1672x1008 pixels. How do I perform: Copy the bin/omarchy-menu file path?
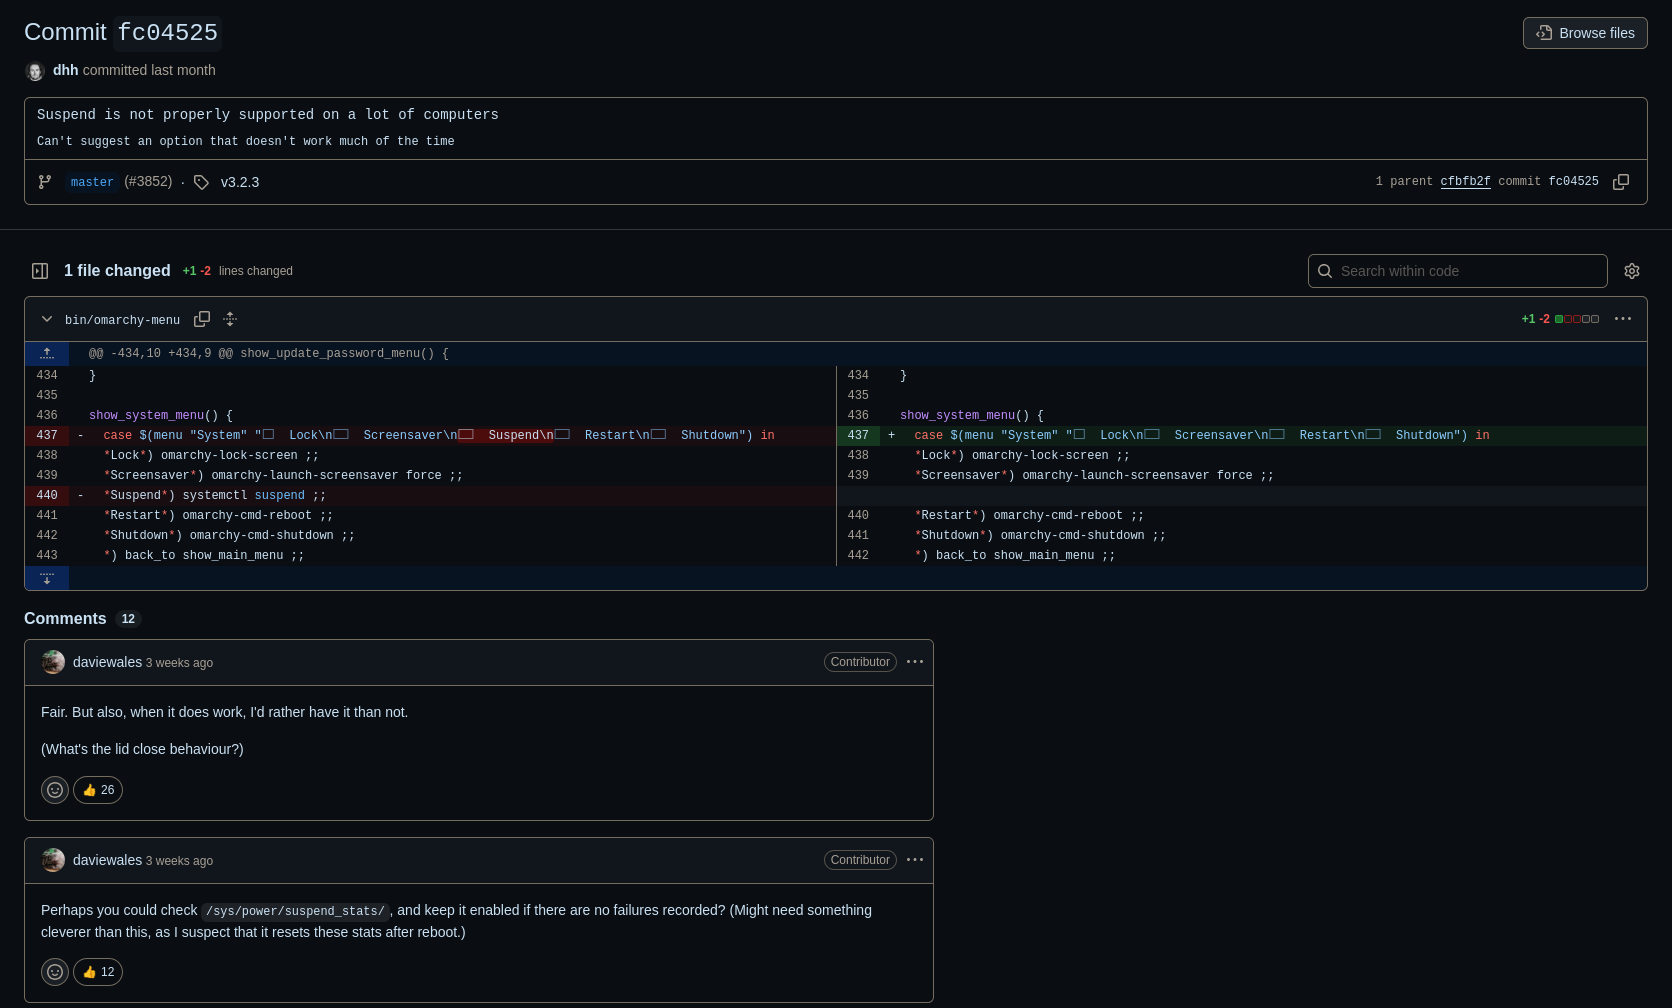[202, 319]
